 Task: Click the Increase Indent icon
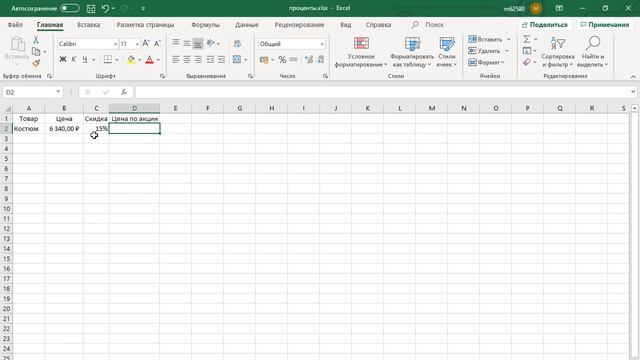pos(221,60)
